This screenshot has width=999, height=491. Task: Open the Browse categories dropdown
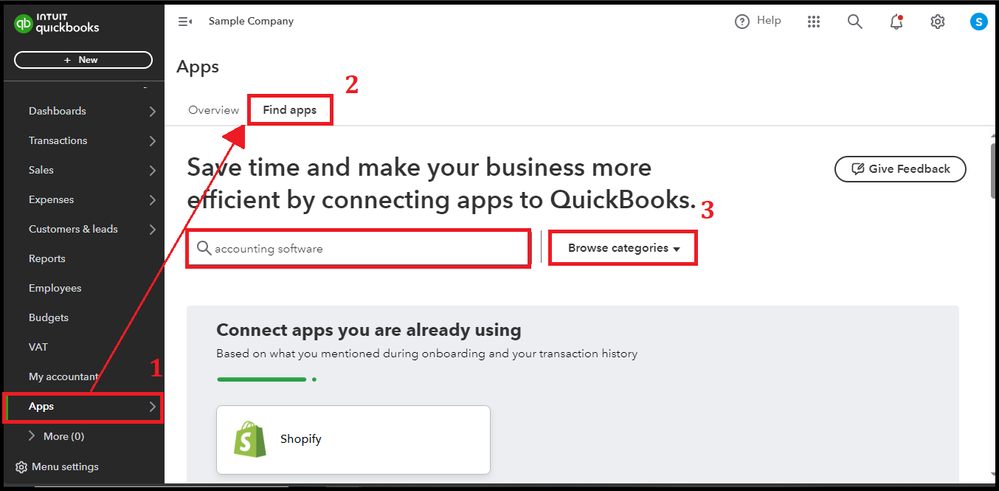click(x=623, y=248)
